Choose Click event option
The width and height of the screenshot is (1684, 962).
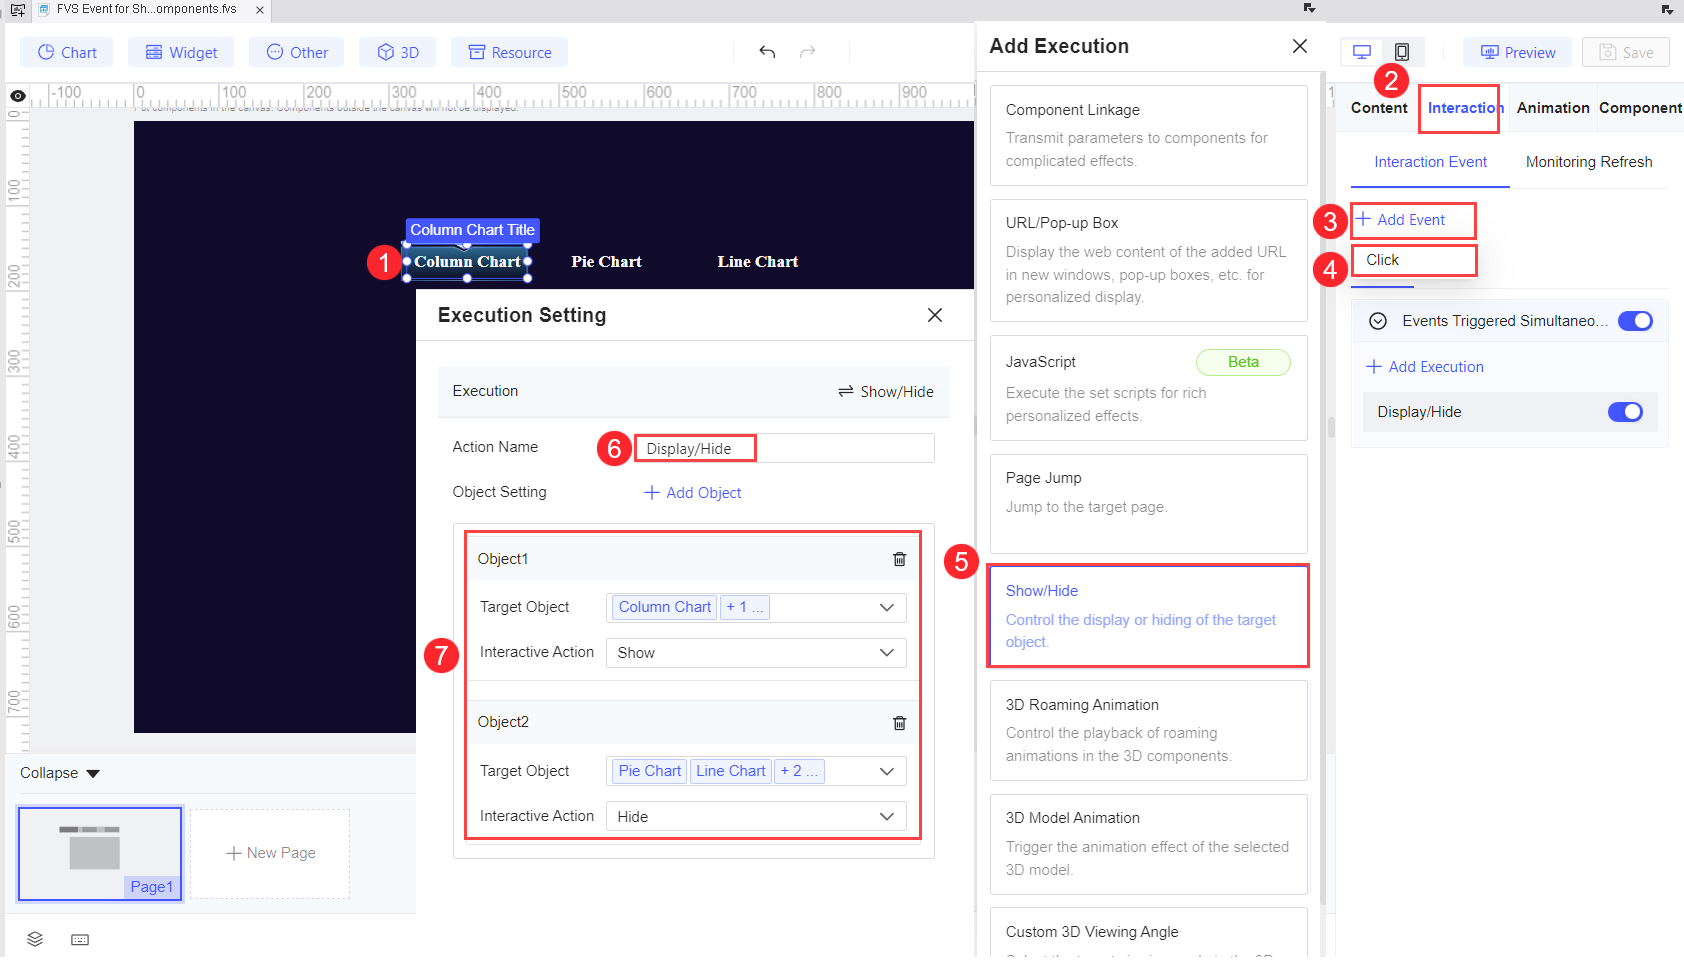[x=1414, y=260]
